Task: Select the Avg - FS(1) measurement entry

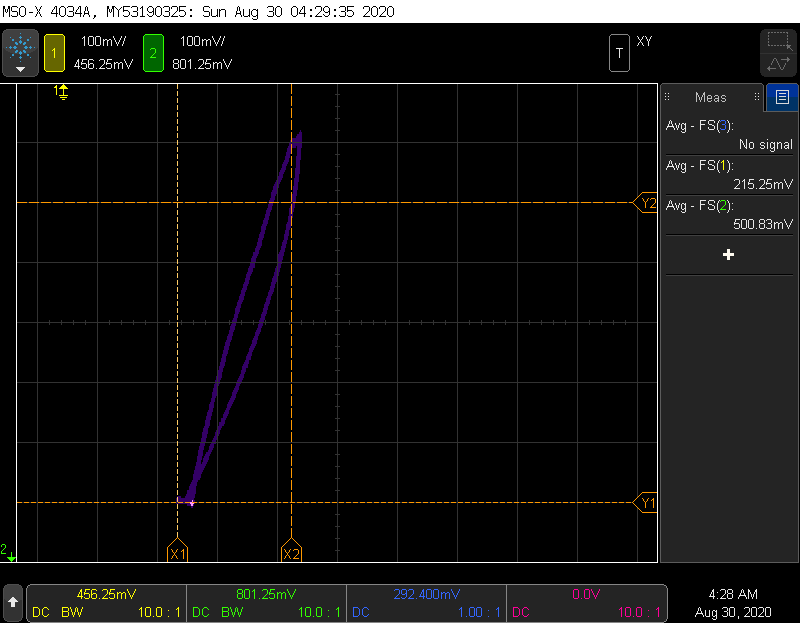Action: 728,175
